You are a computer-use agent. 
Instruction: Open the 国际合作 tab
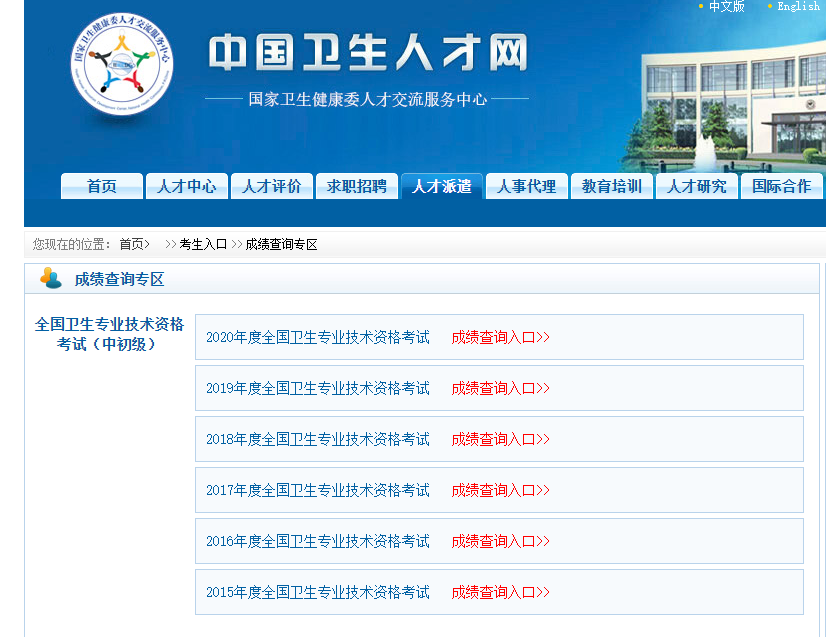pyautogui.click(x=781, y=186)
